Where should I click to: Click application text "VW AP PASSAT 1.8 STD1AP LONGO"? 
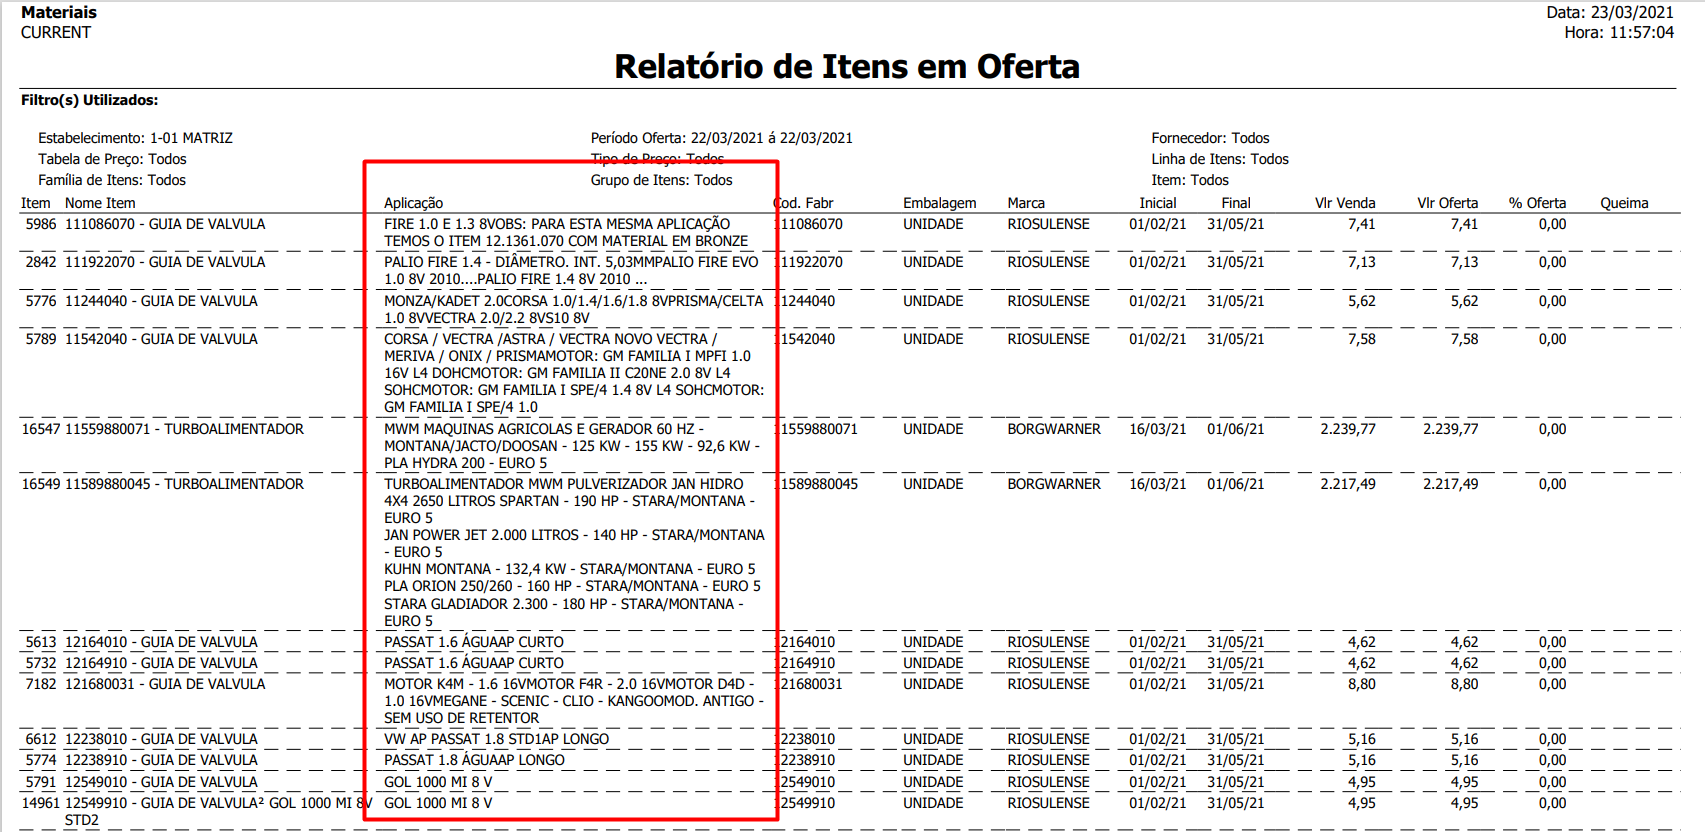click(x=496, y=739)
